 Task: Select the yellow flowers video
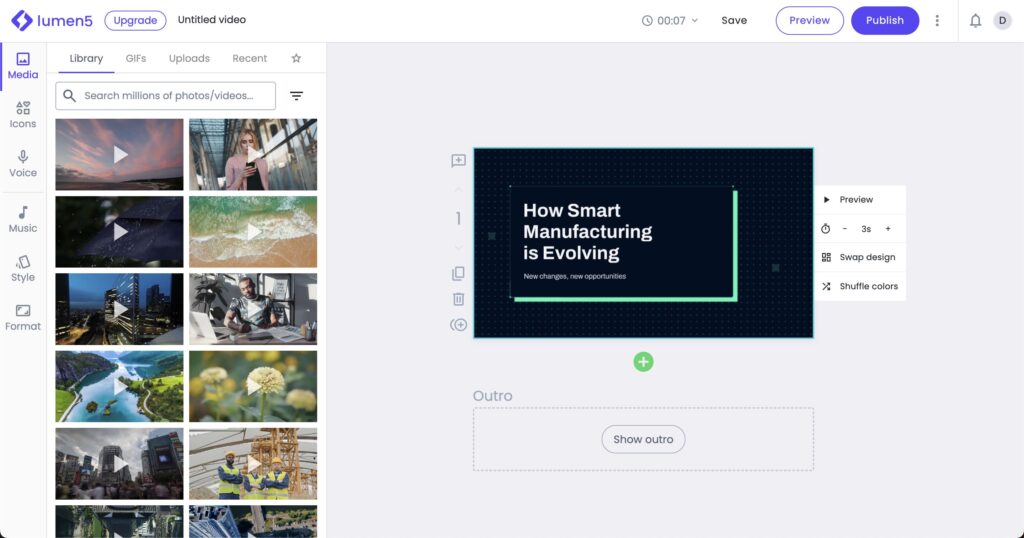point(253,387)
